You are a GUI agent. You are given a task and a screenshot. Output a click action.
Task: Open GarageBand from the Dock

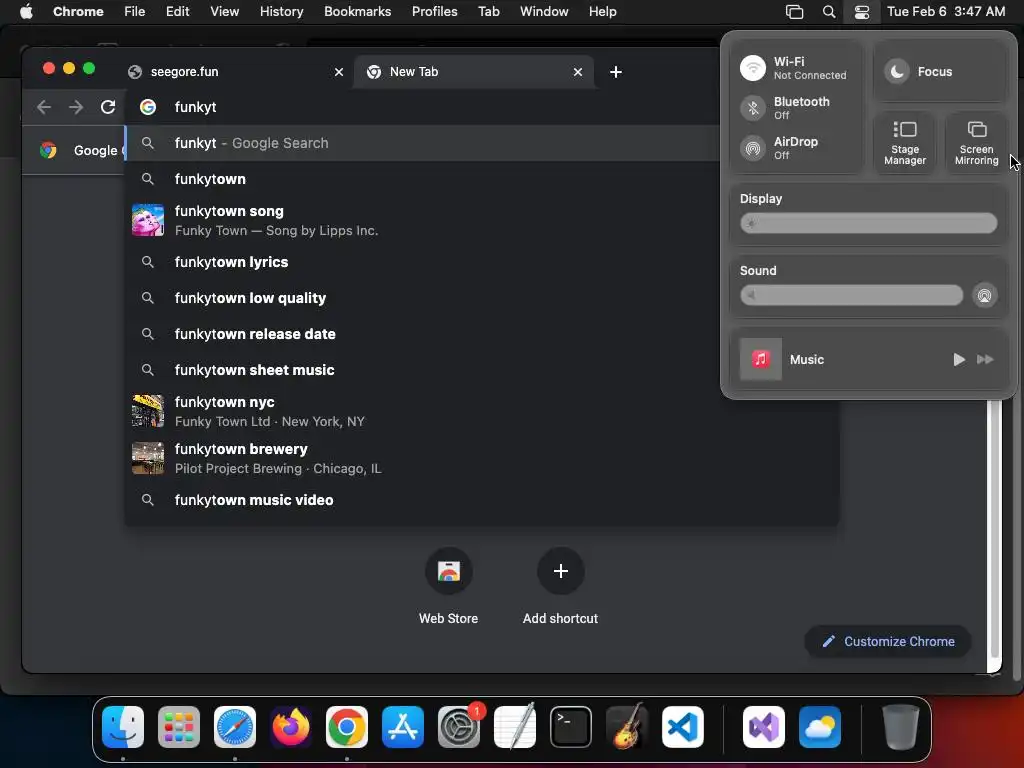[627, 726]
